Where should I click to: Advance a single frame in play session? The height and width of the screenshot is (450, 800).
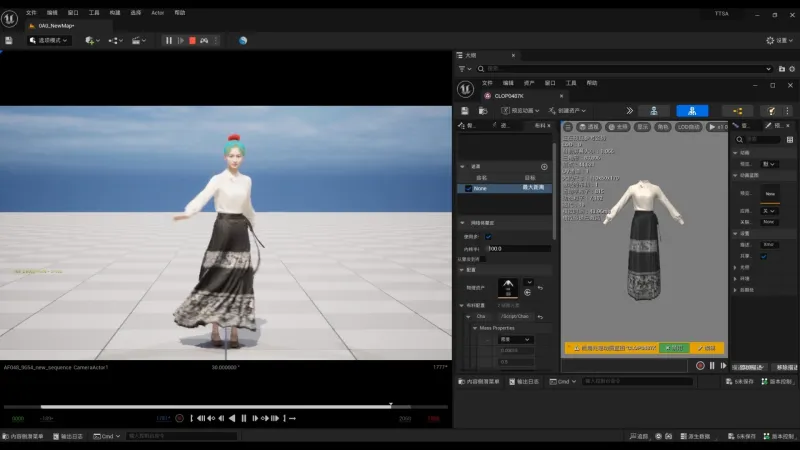click(181, 40)
